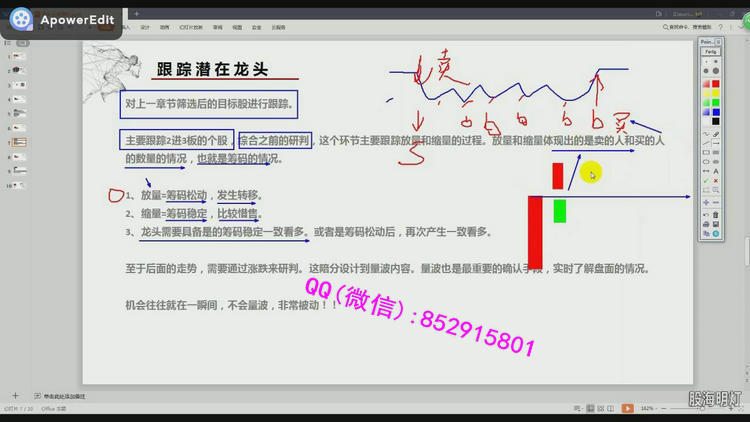Select the text tool 'A' in annotation panel

(716, 171)
